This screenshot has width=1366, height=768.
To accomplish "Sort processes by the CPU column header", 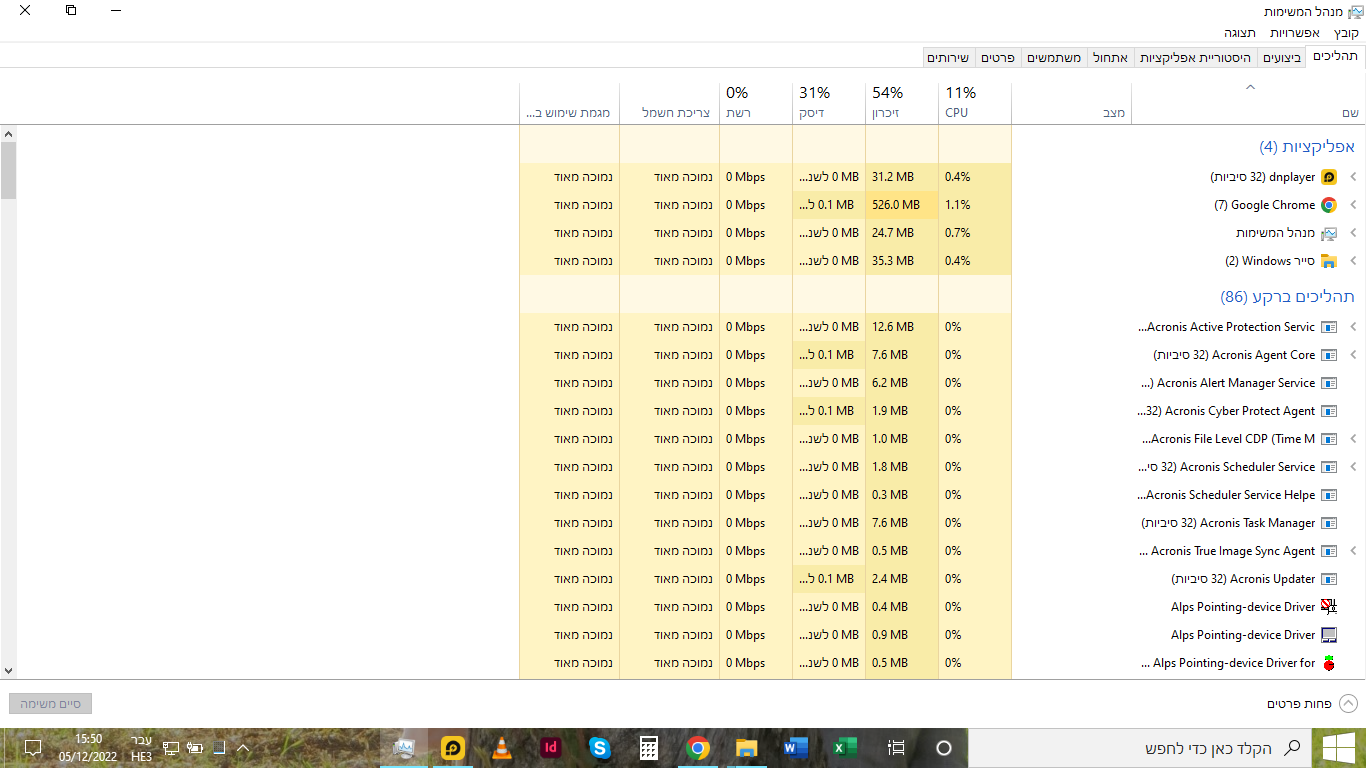I will [975, 102].
